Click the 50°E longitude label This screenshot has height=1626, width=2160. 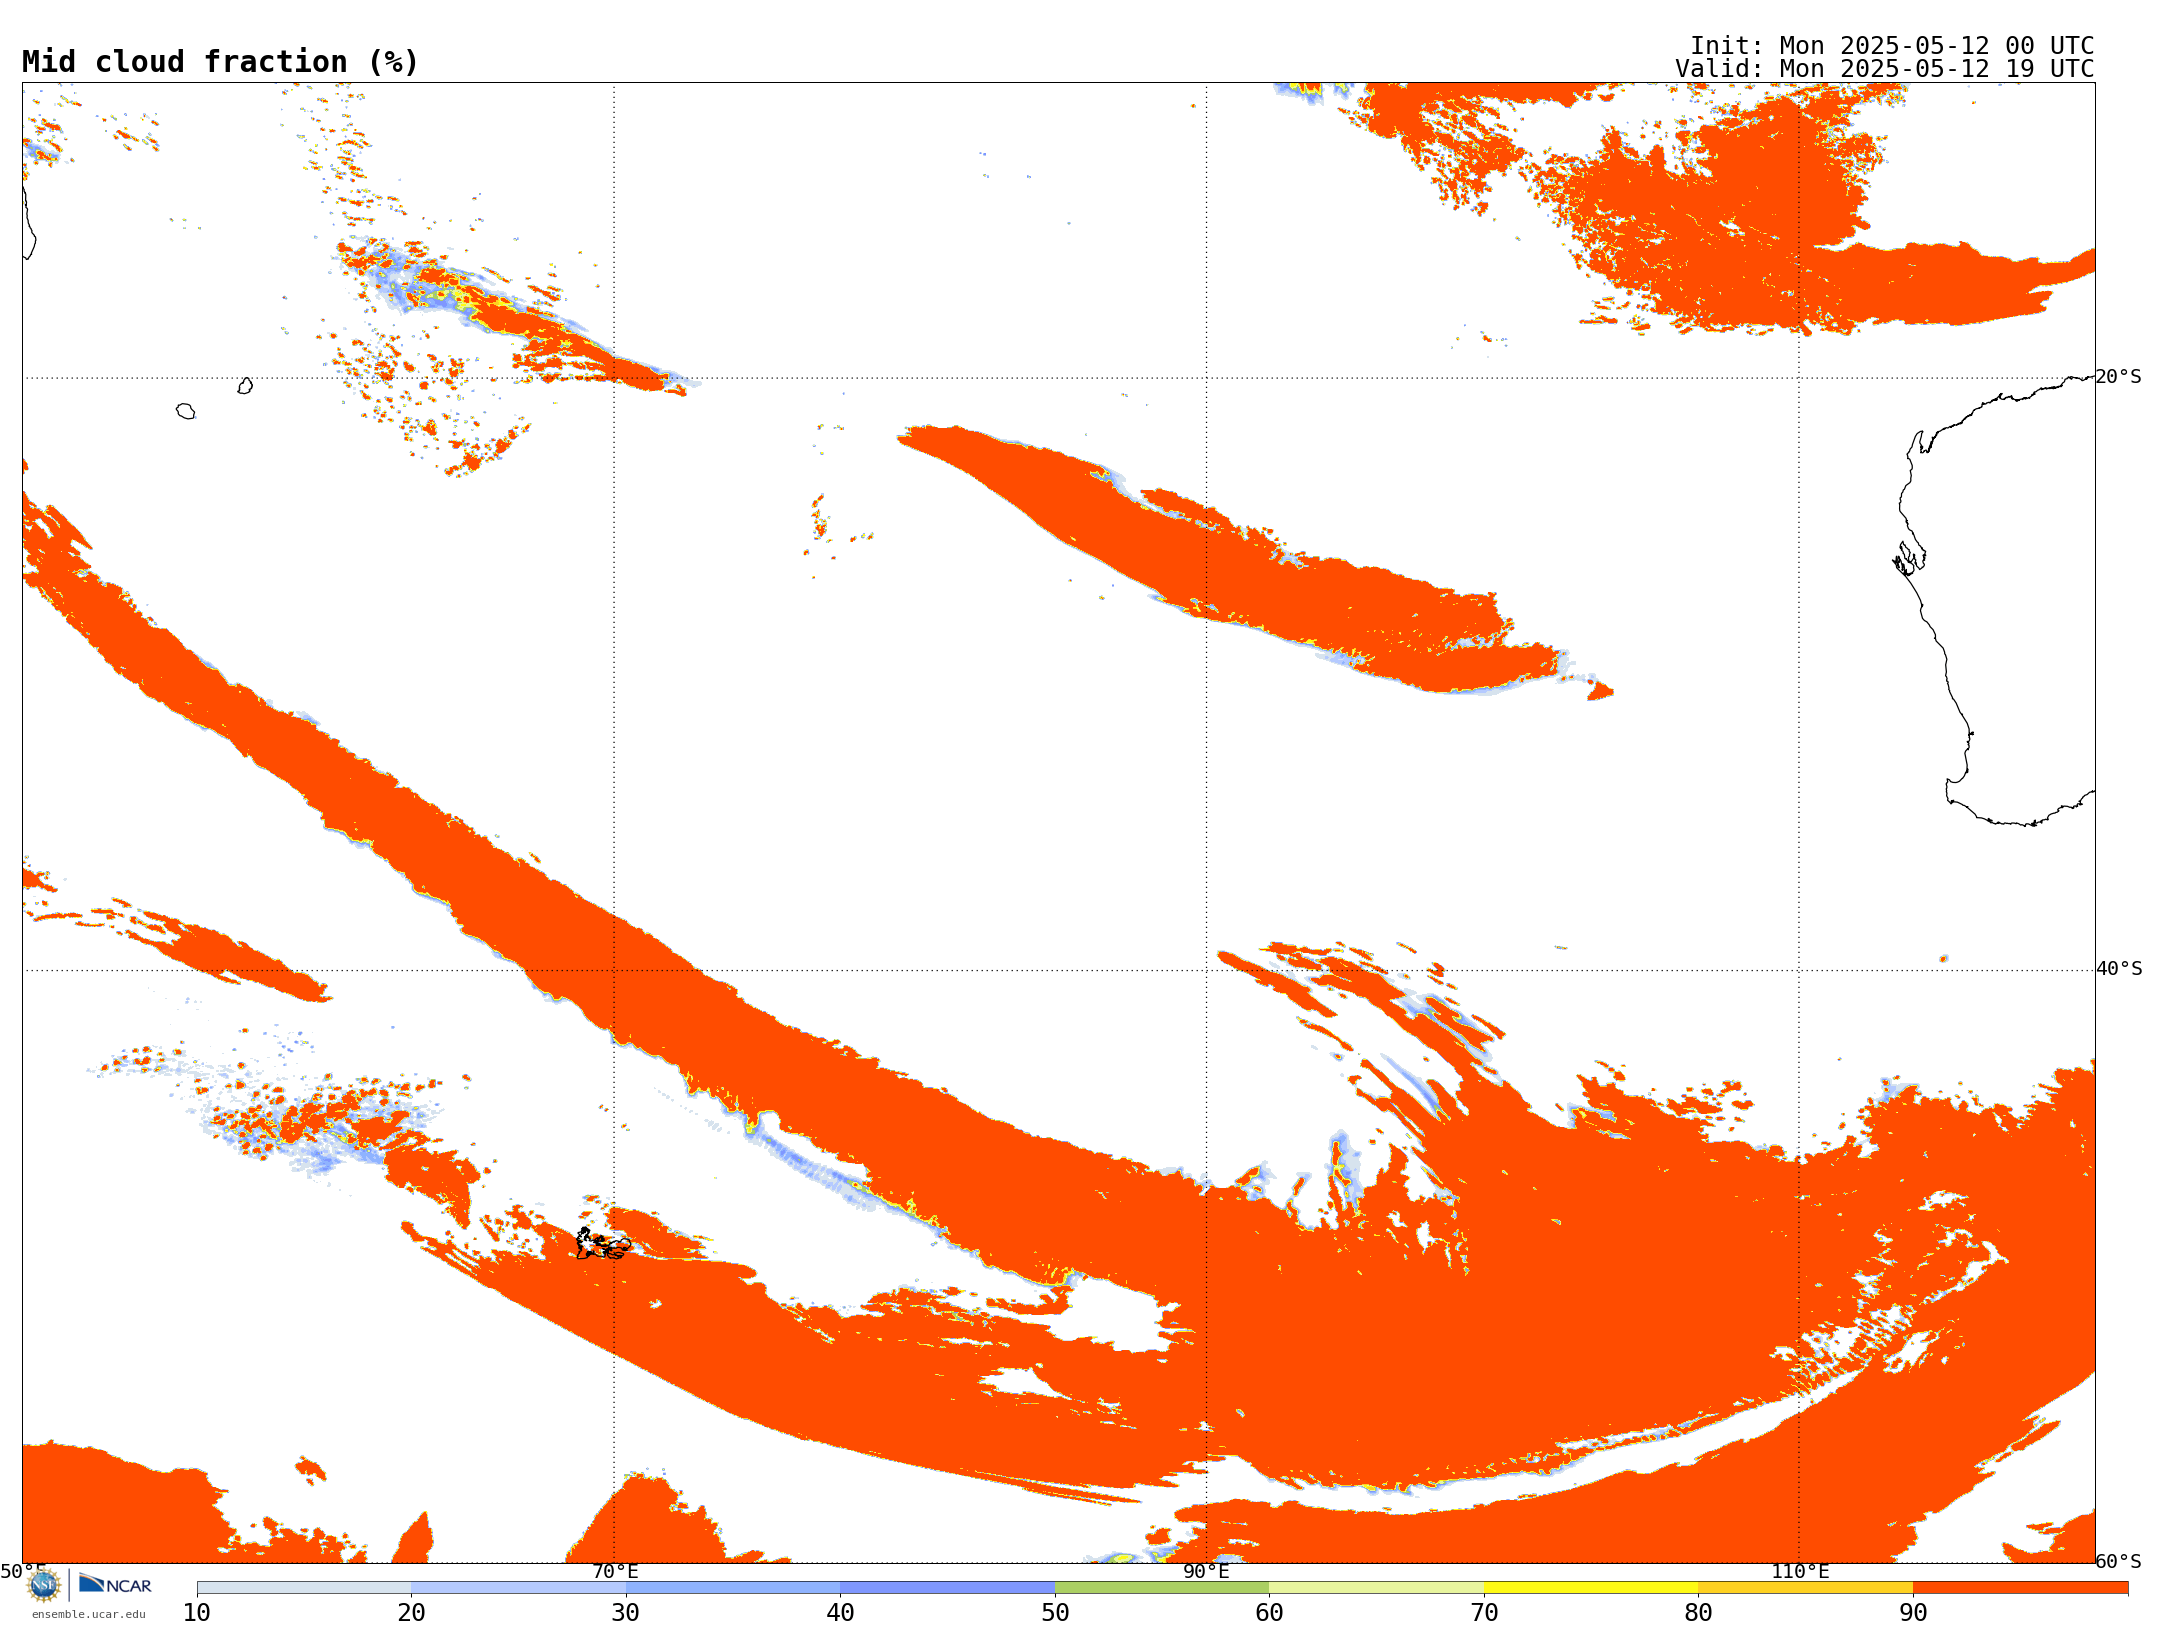23,1572
